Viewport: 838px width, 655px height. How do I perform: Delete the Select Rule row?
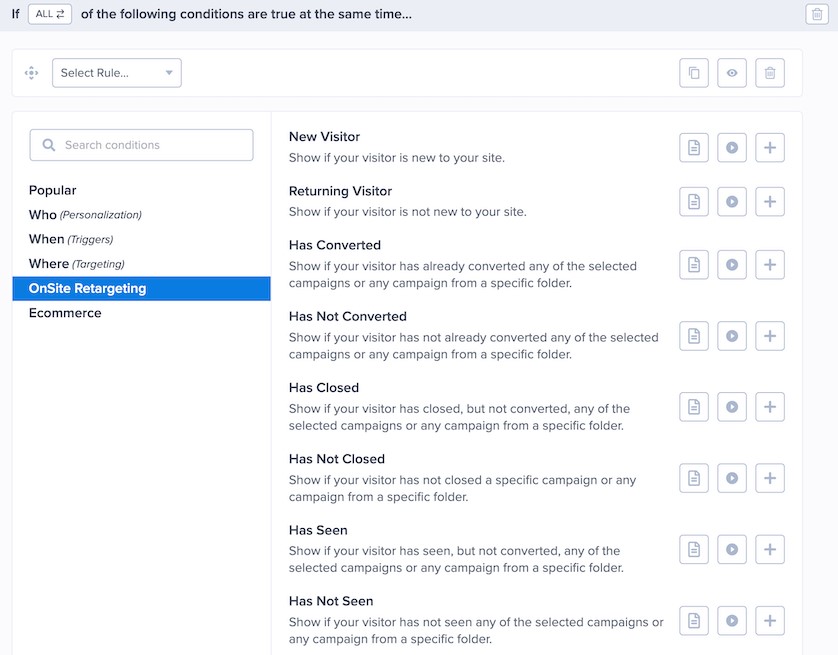tap(770, 73)
